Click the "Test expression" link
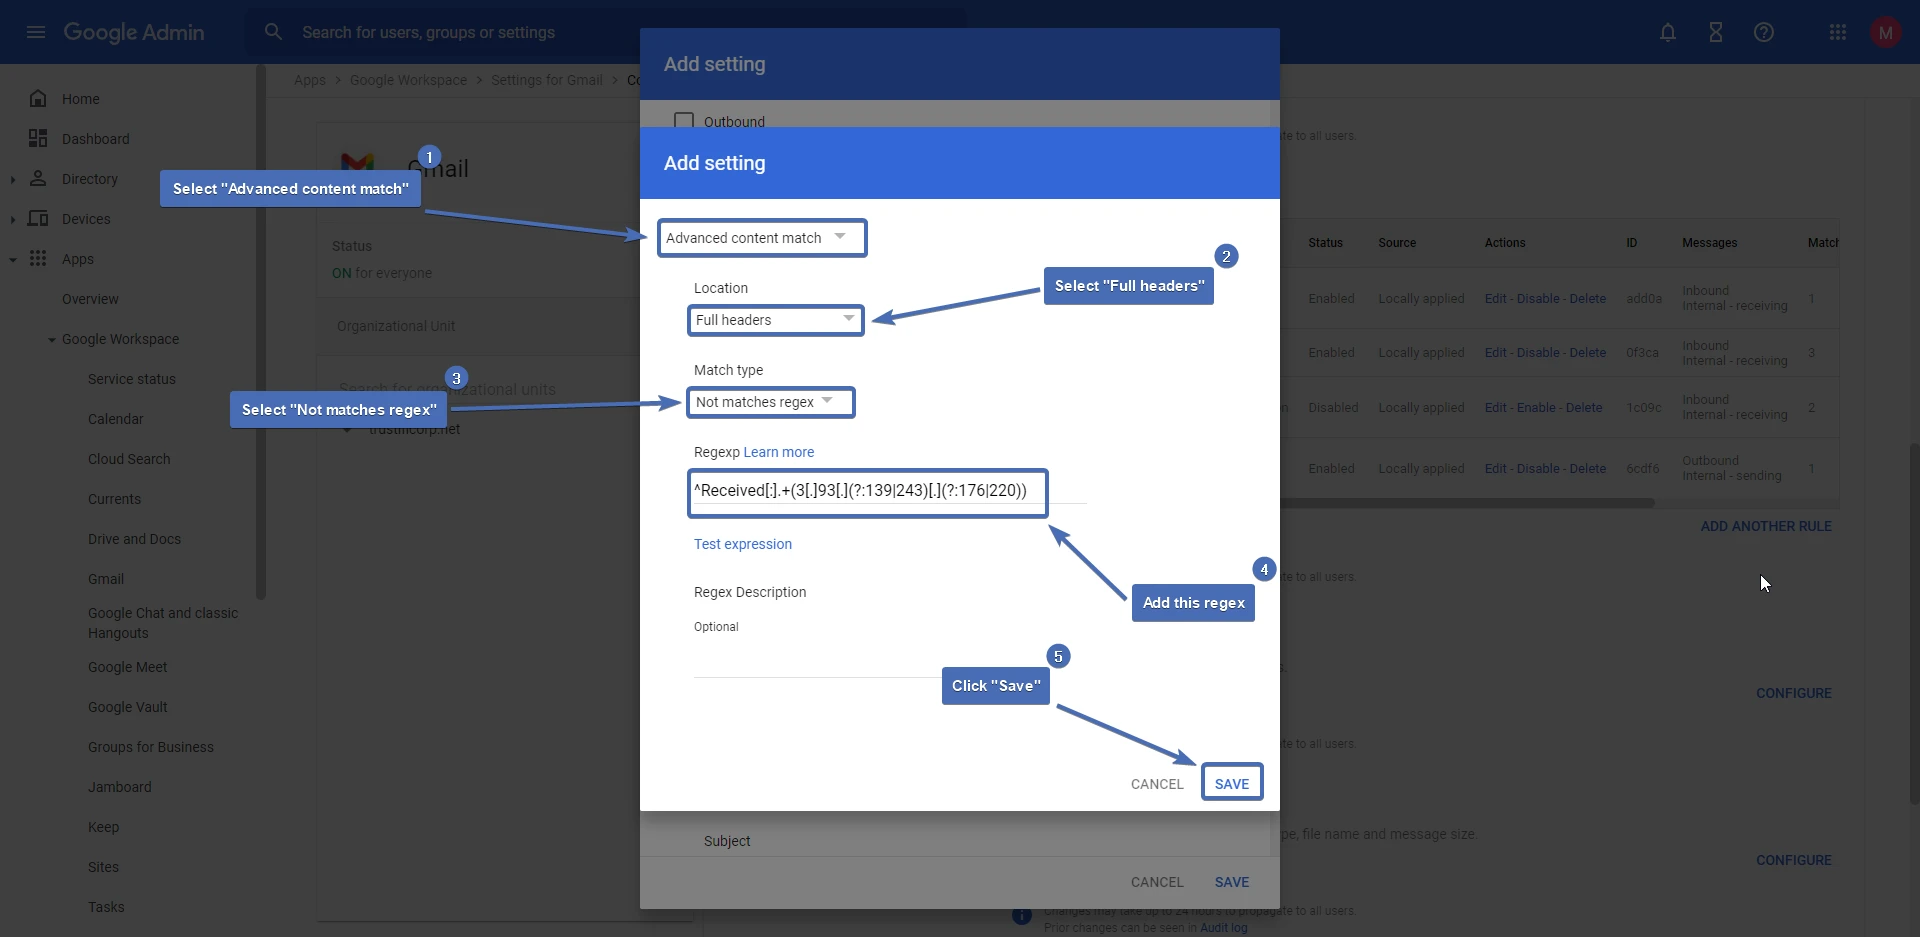Viewport: 1920px width, 937px height. (741, 544)
